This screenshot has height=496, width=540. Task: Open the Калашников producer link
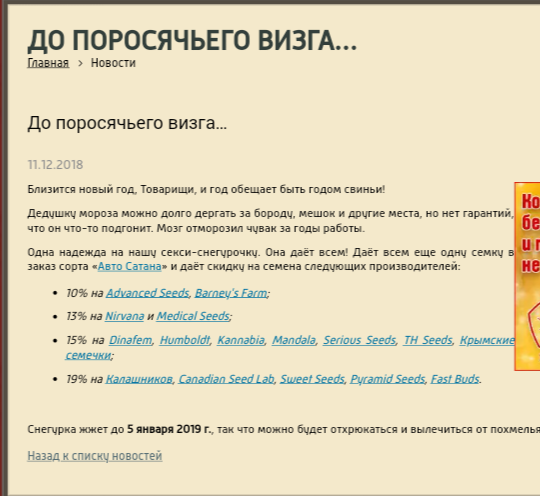coord(139,379)
